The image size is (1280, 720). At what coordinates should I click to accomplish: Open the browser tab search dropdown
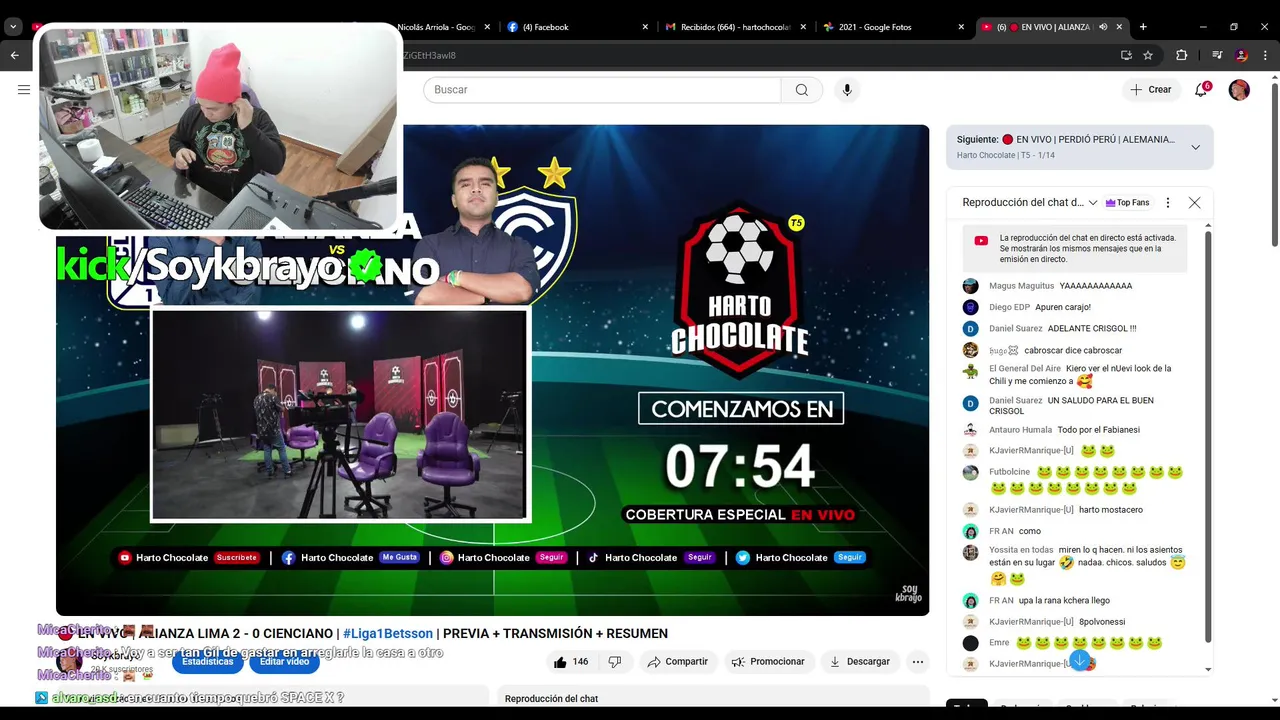13,27
